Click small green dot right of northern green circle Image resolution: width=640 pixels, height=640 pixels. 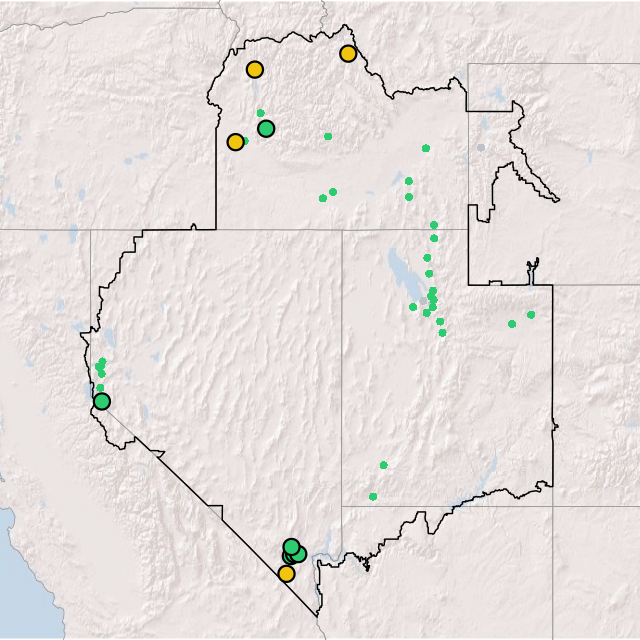328,136
